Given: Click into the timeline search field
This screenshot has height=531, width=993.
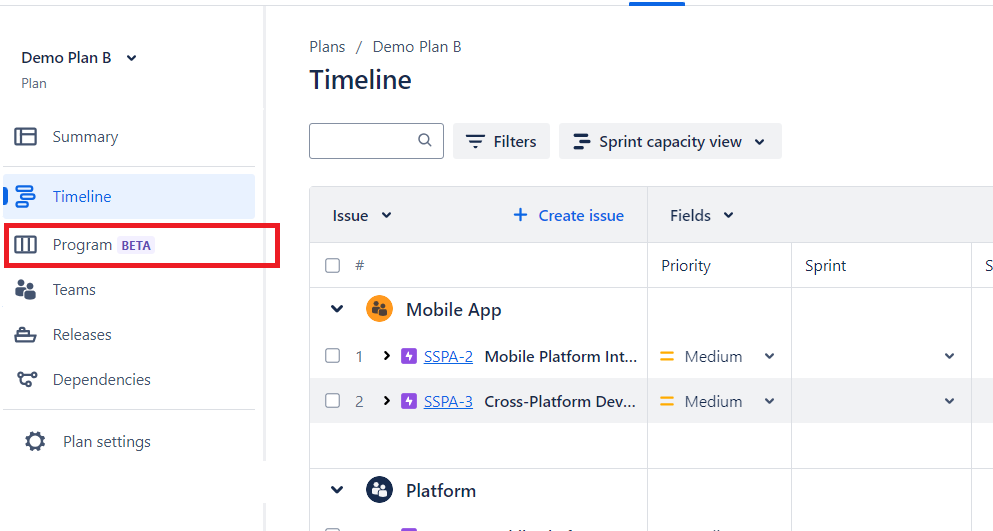Looking at the screenshot, I should coord(363,141).
